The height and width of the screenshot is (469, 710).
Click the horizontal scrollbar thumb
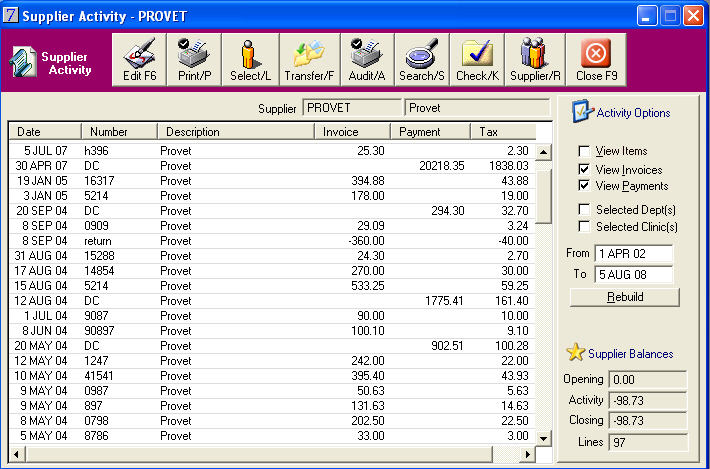coord(259,454)
